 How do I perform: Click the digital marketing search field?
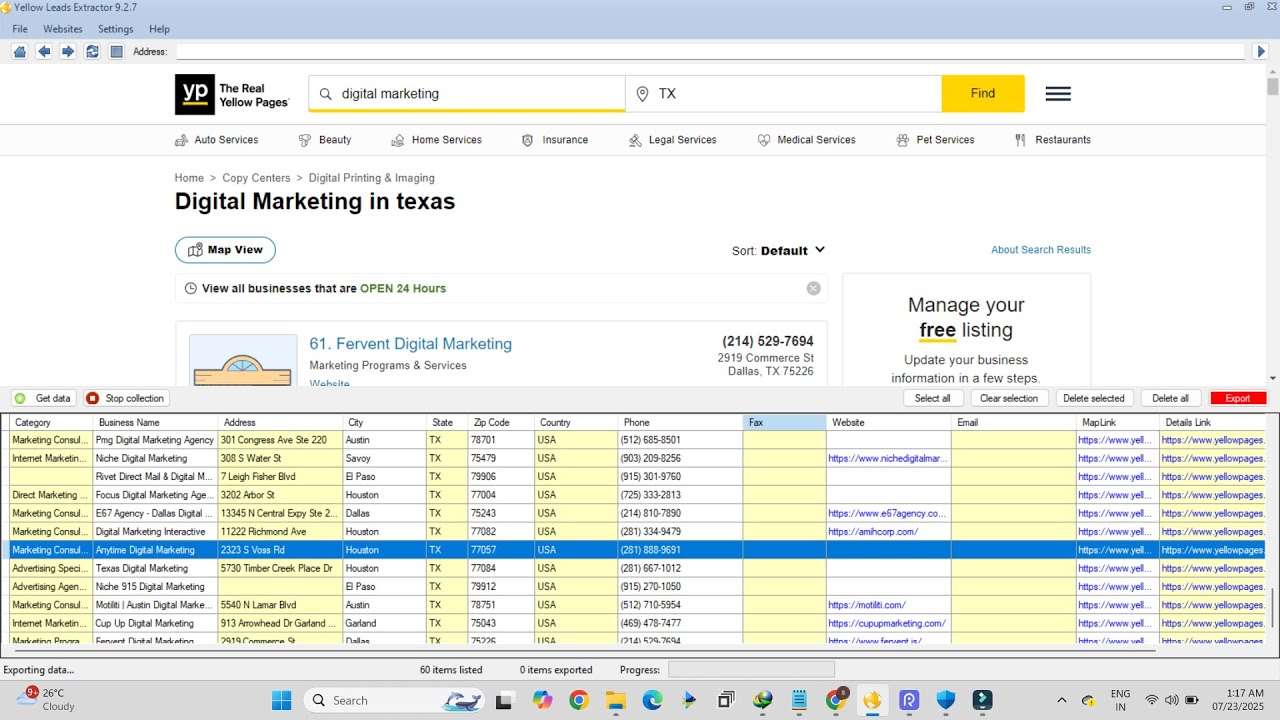468,94
